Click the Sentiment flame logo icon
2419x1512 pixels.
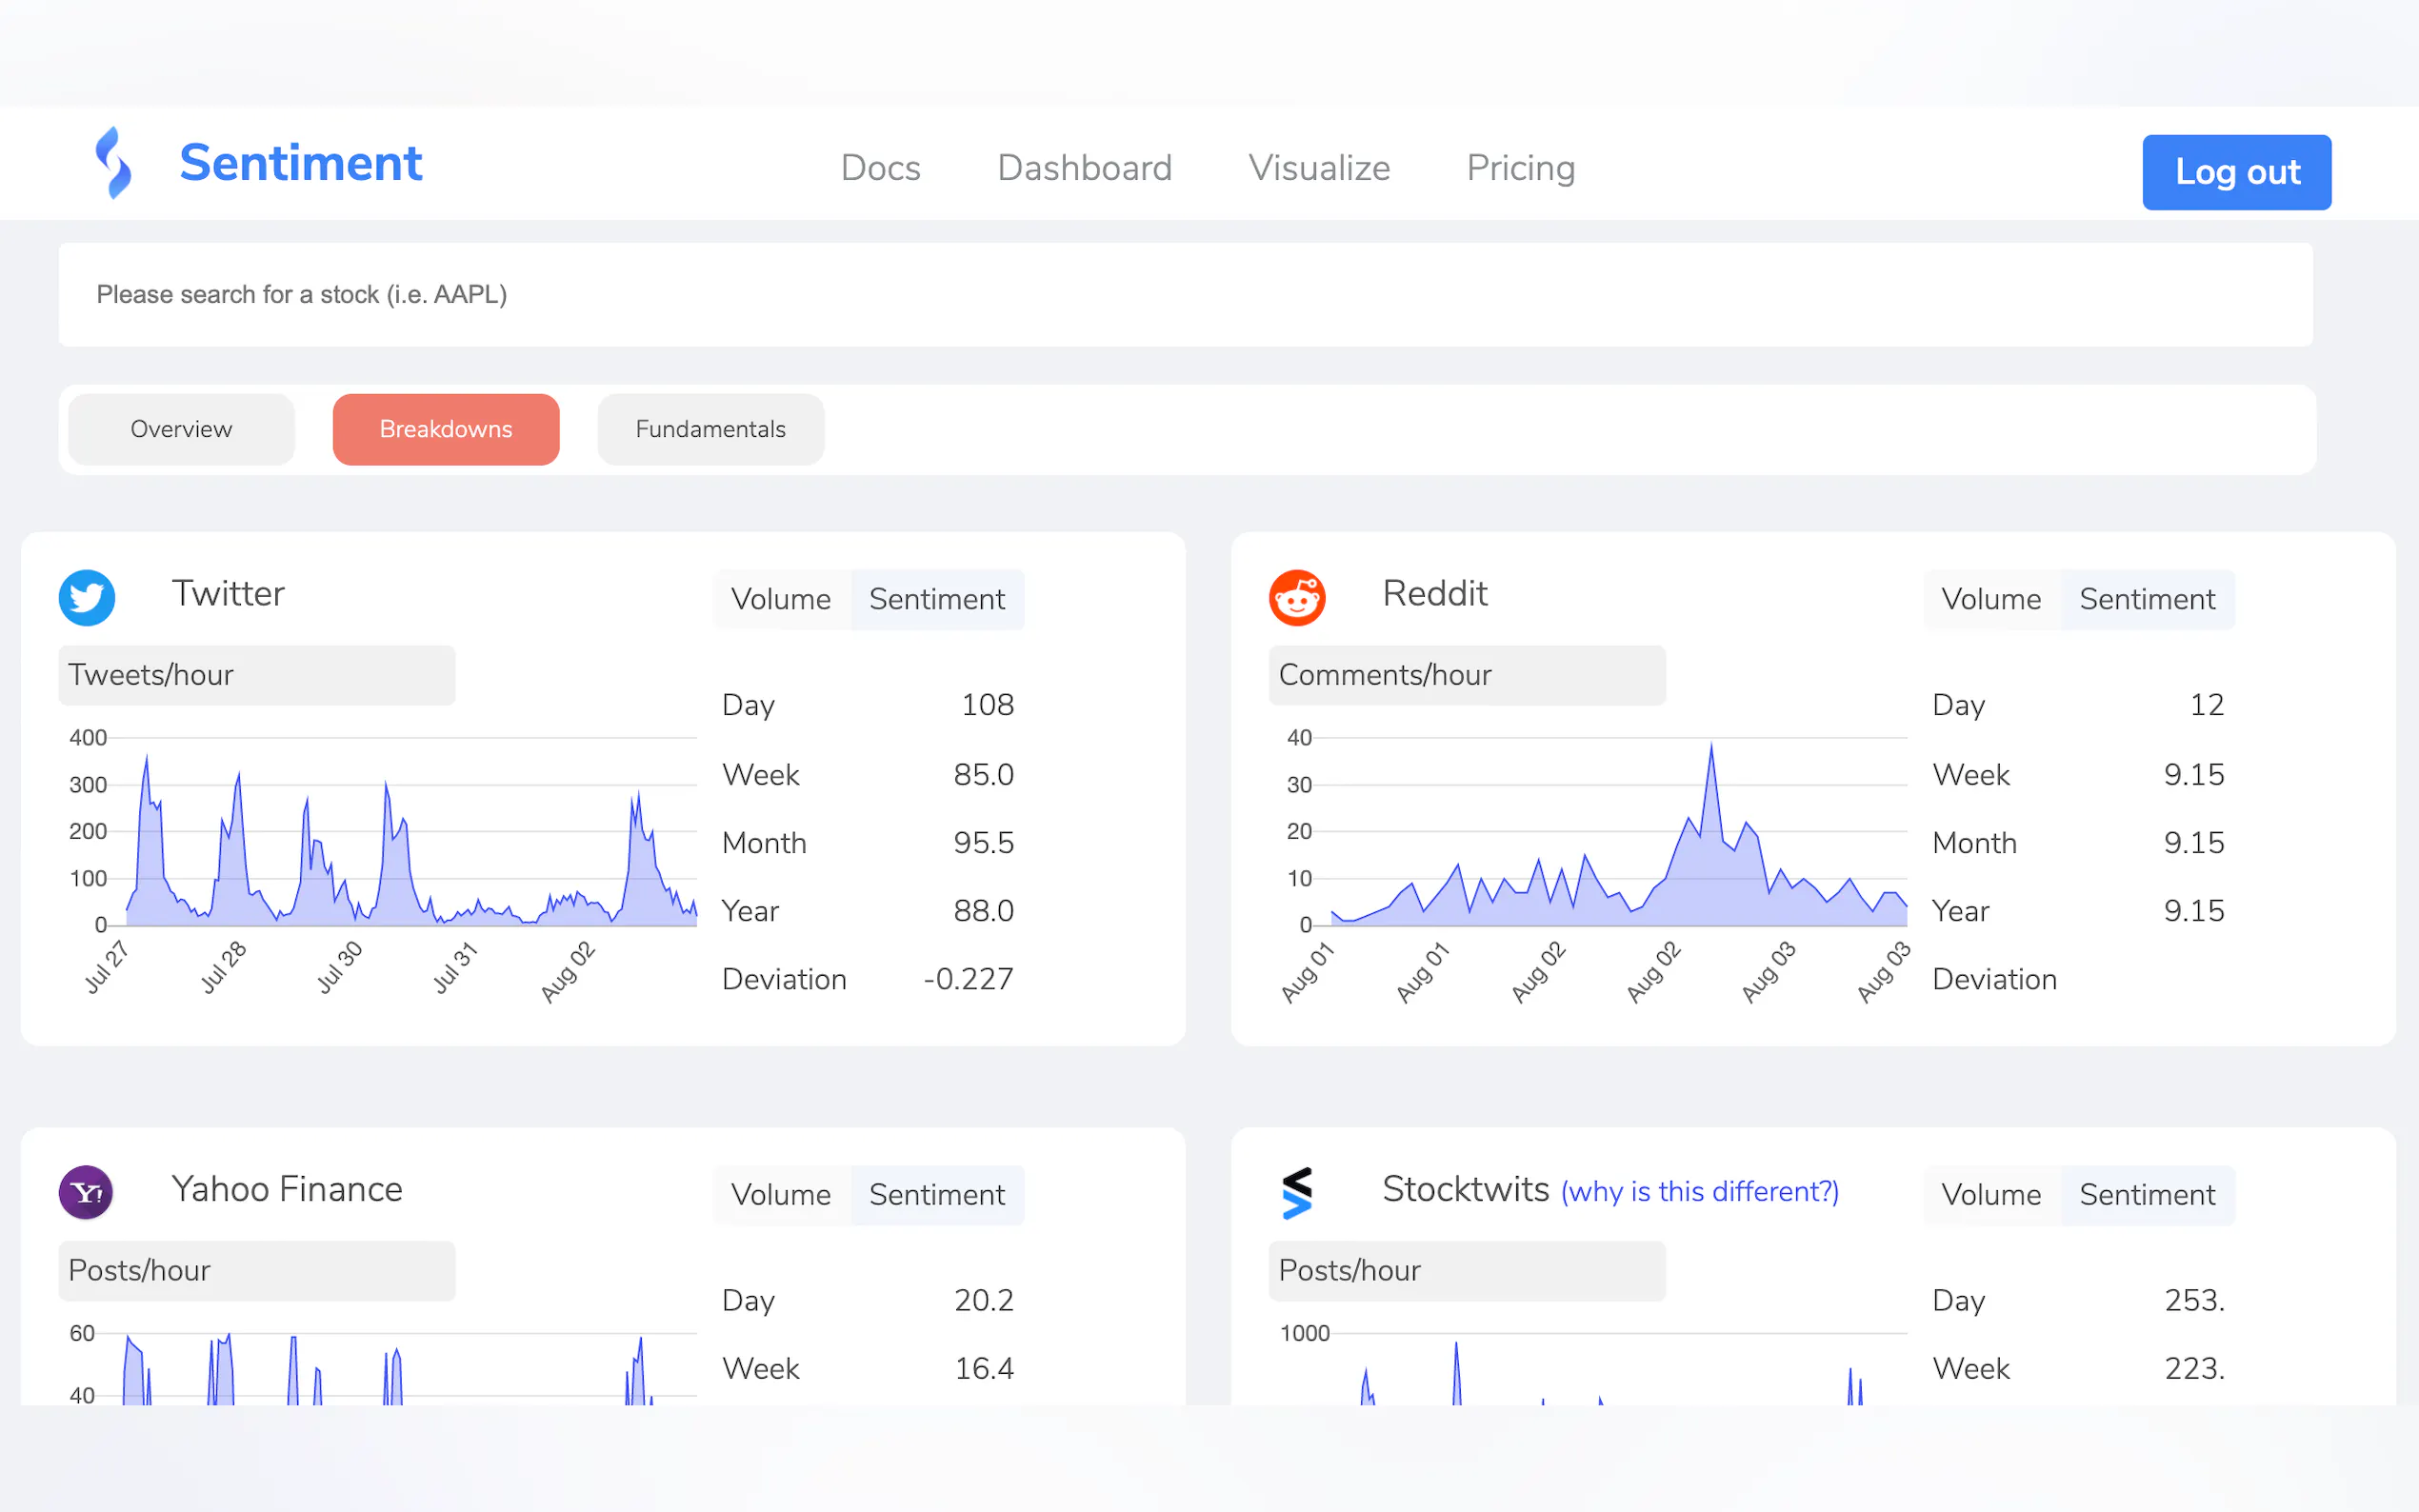(113, 163)
